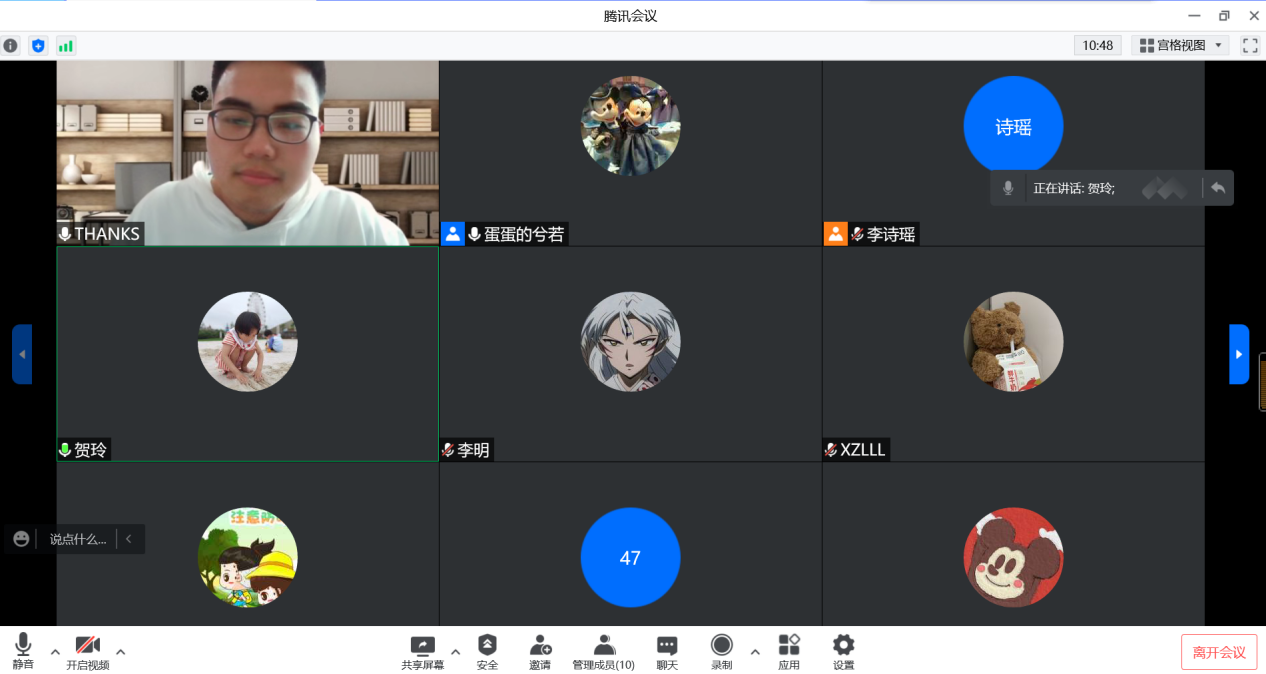Expand share options arrow beside 共享屏幕
Image resolution: width=1266 pixels, height=674 pixels.
click(x=455, y=652)
